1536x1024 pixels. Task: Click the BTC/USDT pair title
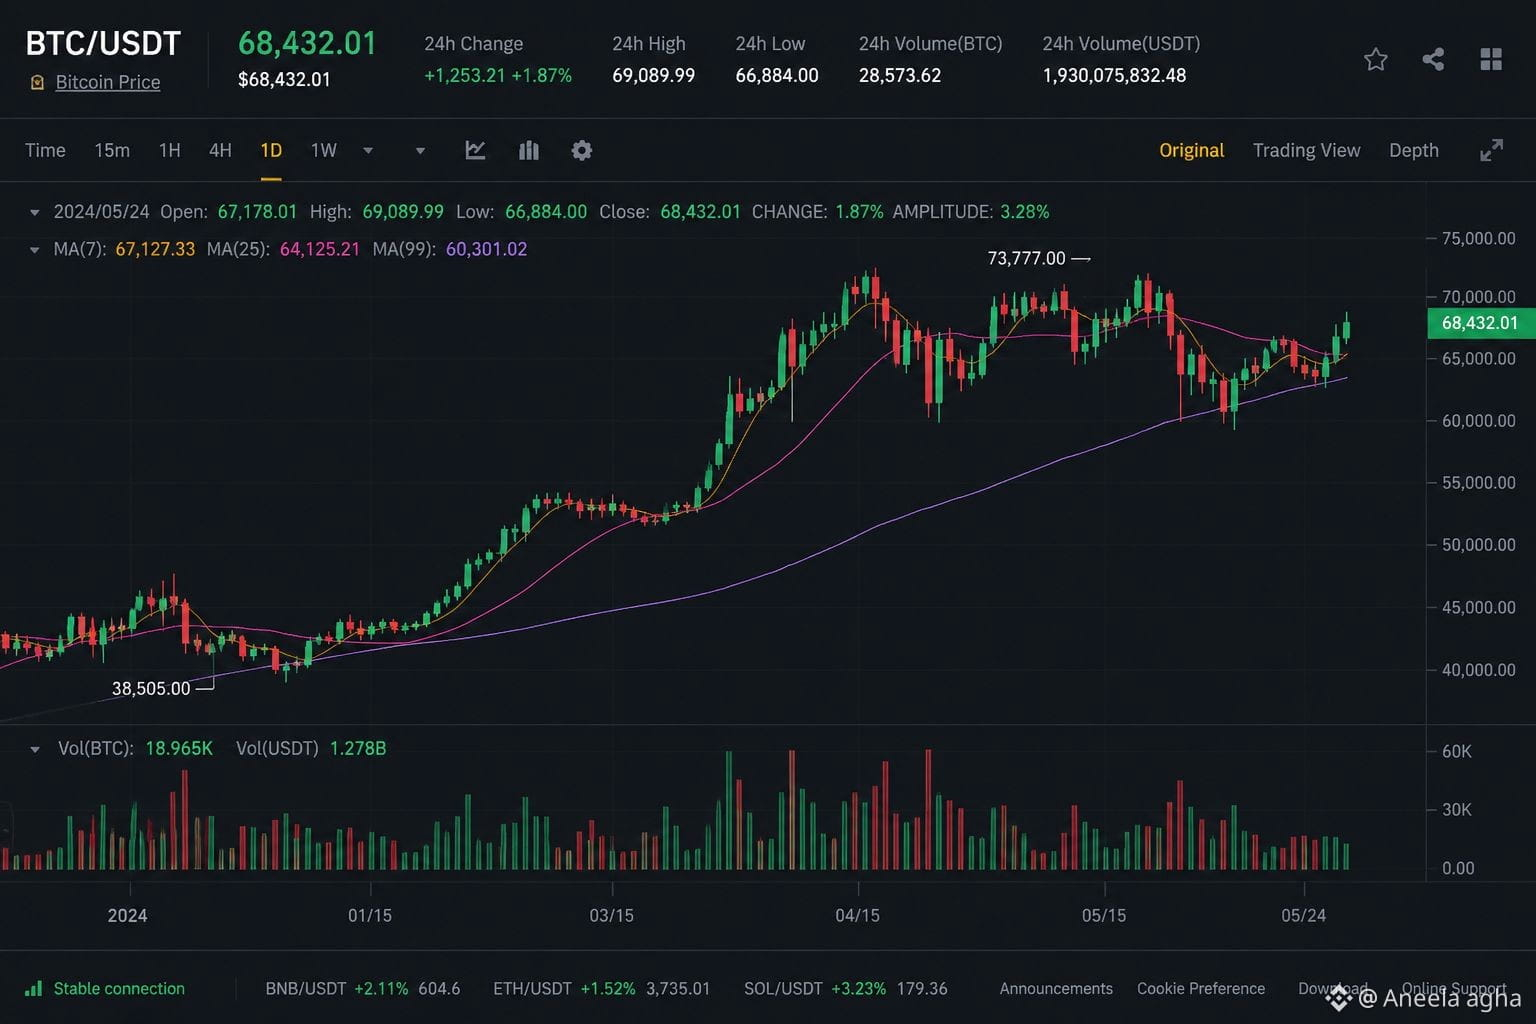(103, 44)
